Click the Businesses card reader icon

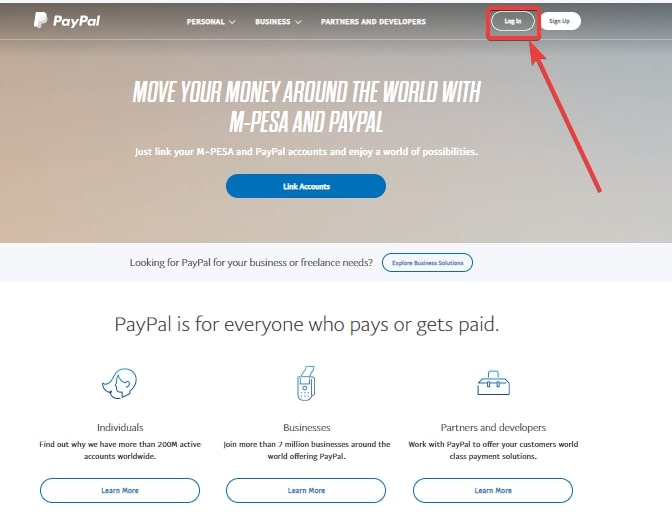(306, 383)
